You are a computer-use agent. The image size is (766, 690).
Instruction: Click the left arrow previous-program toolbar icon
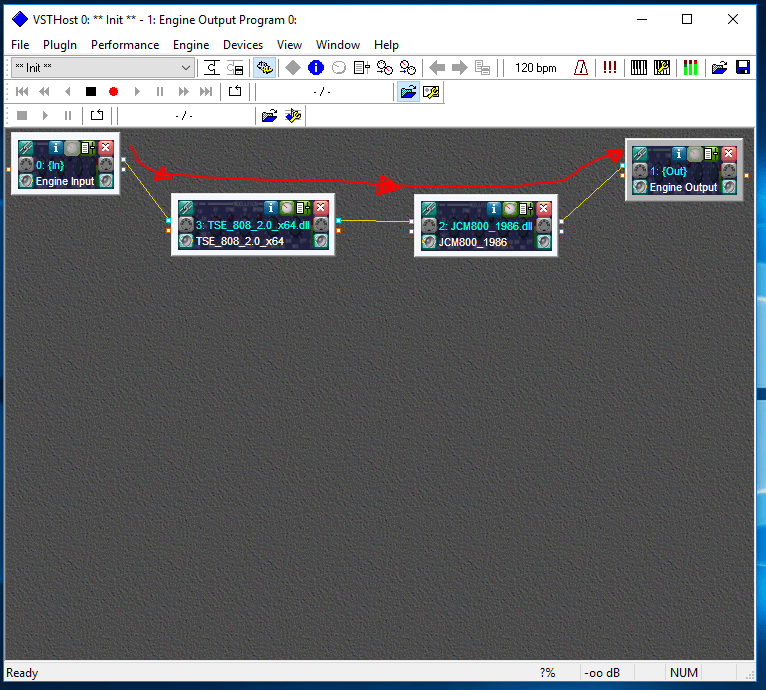[437, 67]
